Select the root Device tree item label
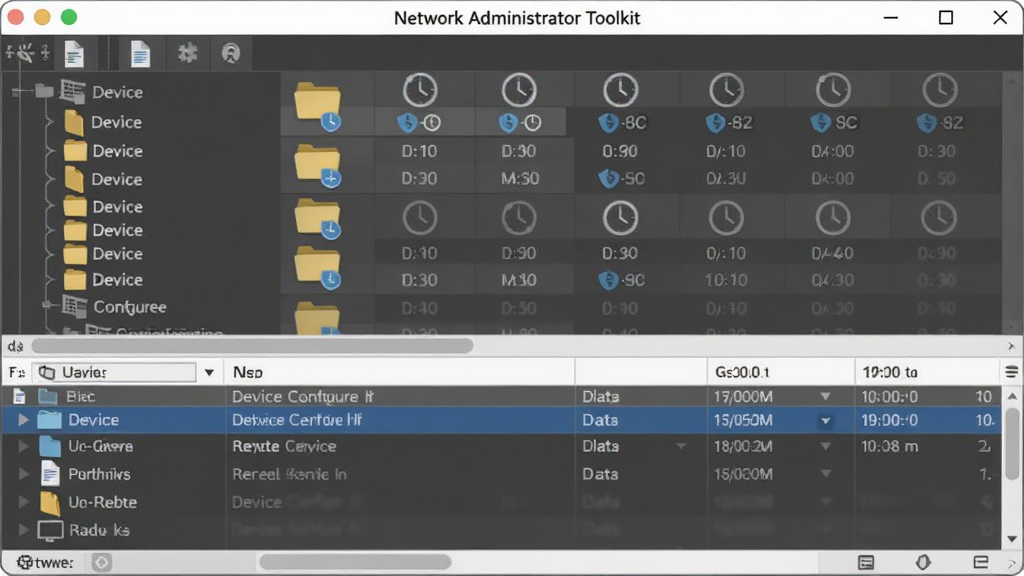 (118, 92)
